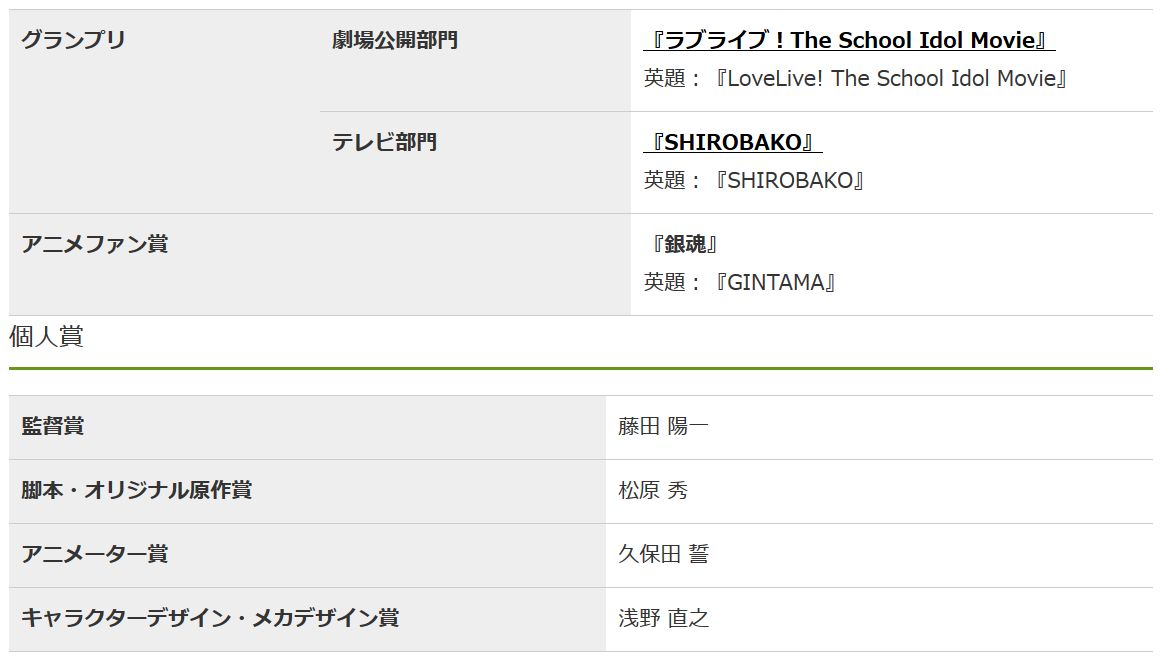The image size is (1162, 660).
Task: Click the キャラクターデザイン・メカデザイン賞 label
Action: (x=210, y=618)
